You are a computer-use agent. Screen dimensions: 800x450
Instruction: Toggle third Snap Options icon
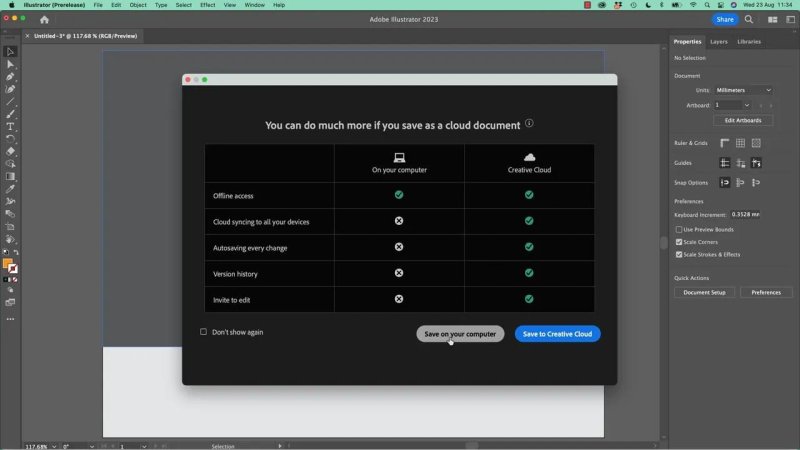click(x=756, y=183)
